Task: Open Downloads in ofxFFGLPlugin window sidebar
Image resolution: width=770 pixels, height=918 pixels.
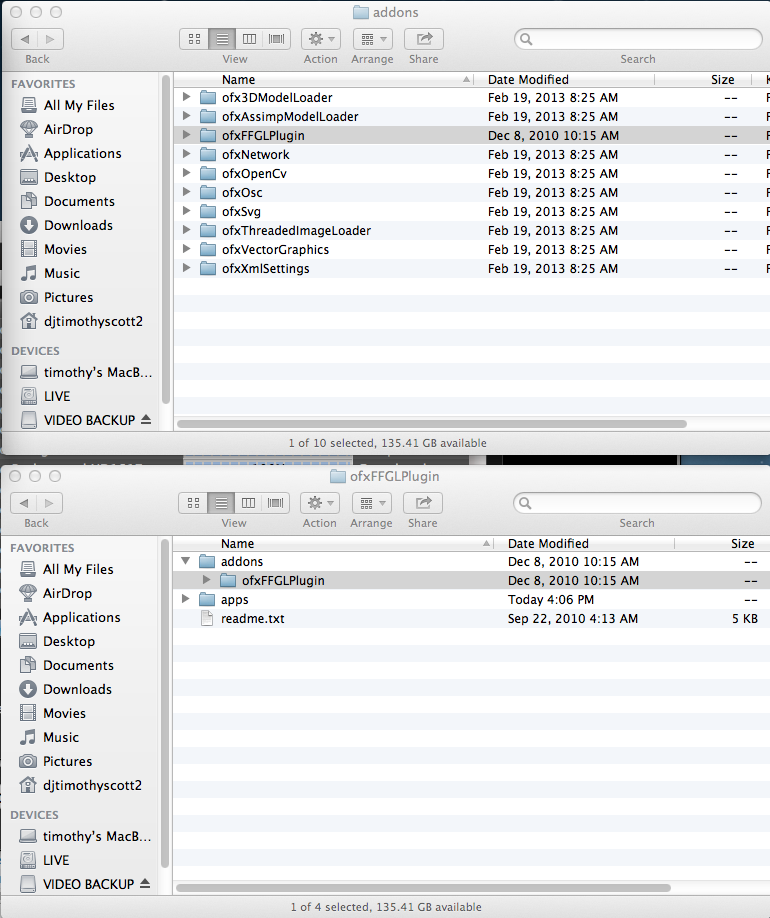Action: click(77, 689)
